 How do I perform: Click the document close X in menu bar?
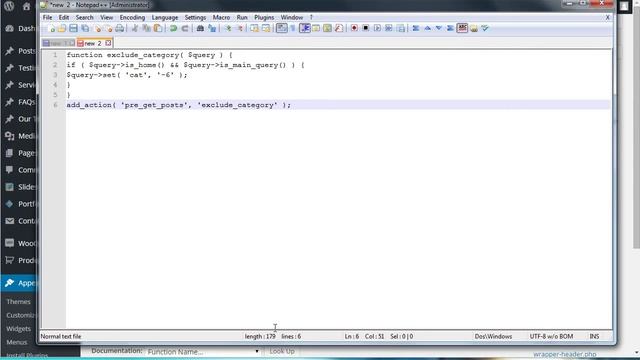point(607,17)
